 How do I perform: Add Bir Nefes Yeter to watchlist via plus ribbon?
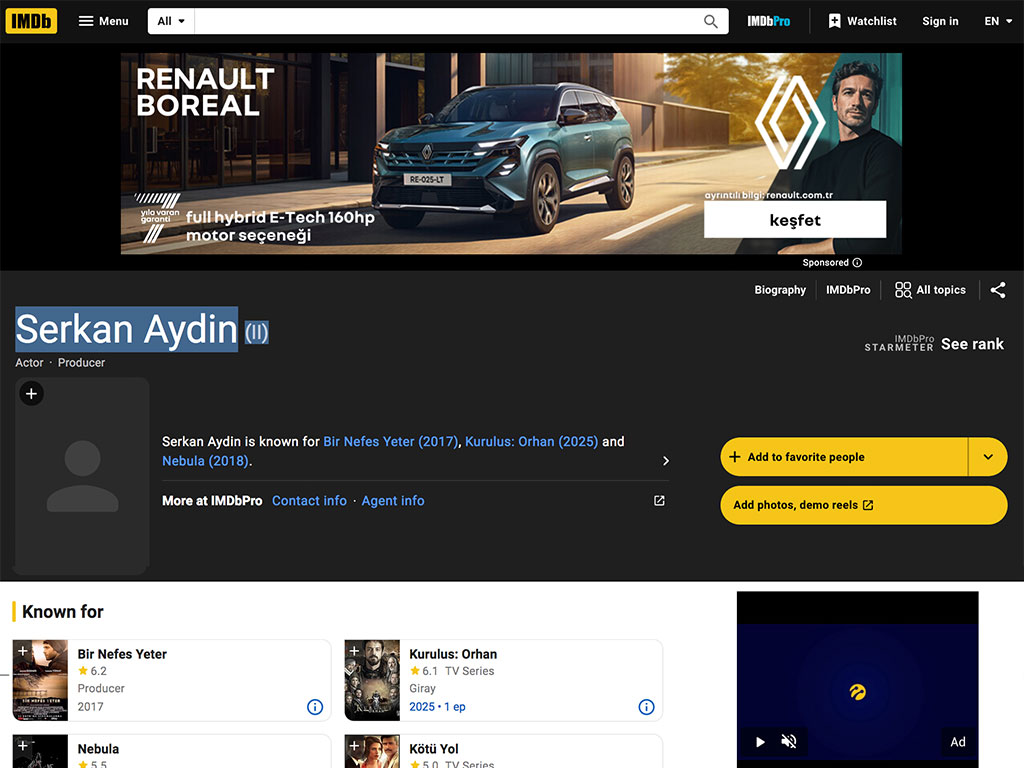pyautogui.click(x=22, y=650)
